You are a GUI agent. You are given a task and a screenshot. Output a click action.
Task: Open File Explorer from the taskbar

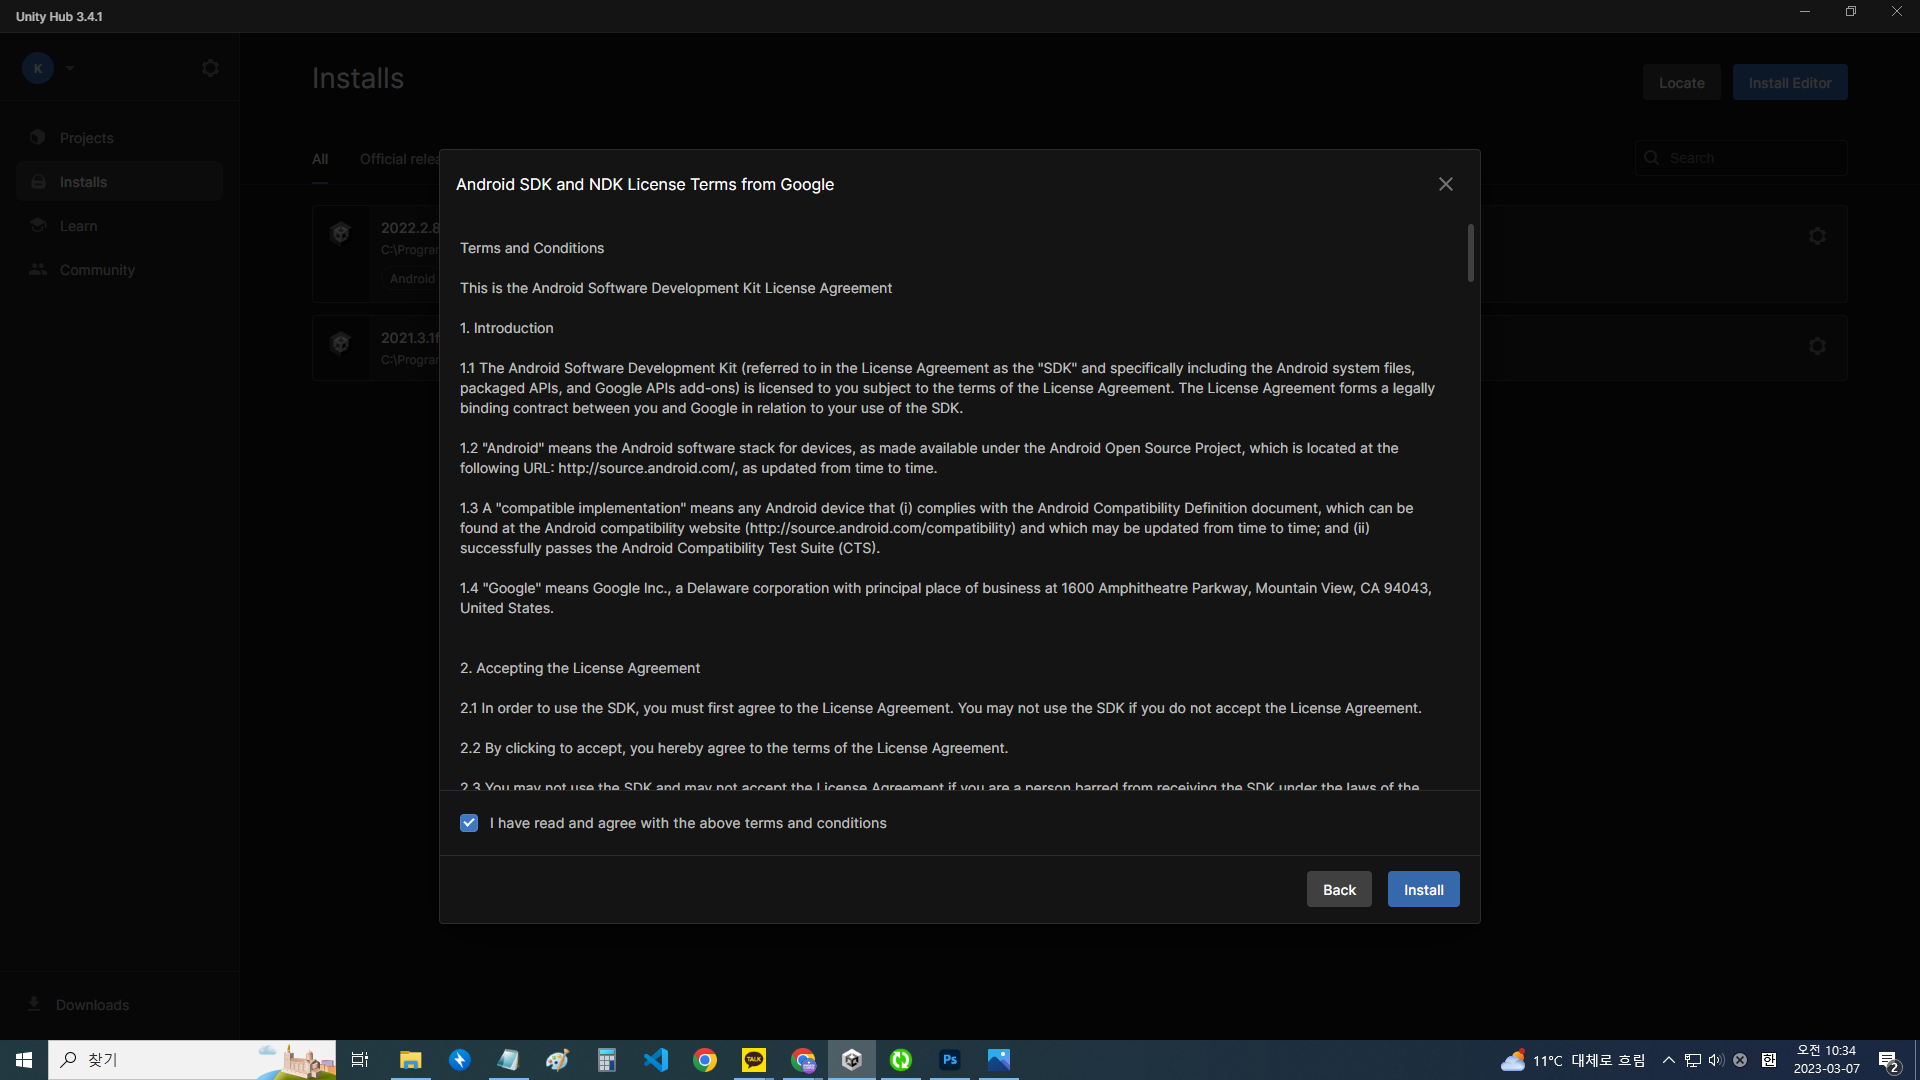(410, 1060)
